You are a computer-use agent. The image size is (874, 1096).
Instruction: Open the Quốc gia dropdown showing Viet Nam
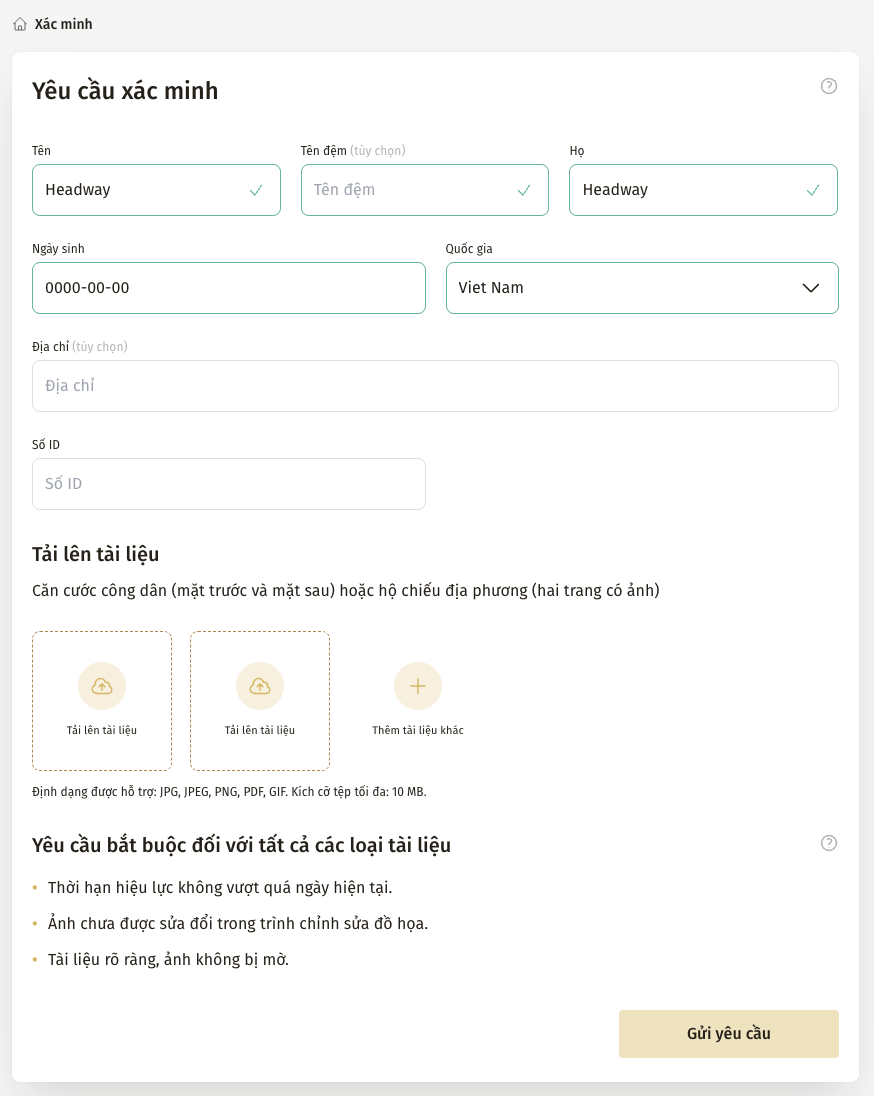click(620, 288)
